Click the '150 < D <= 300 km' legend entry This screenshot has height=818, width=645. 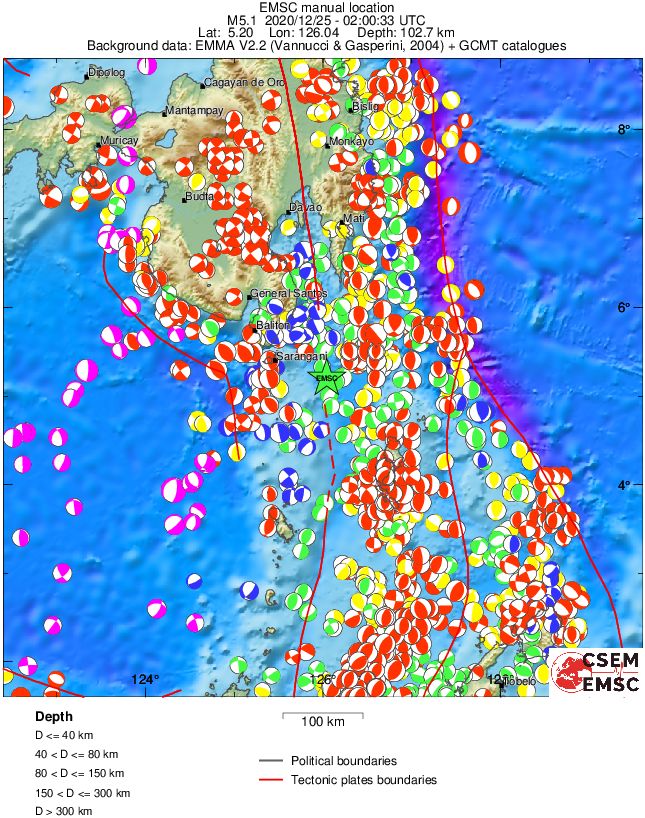click(x=82, y=793)
